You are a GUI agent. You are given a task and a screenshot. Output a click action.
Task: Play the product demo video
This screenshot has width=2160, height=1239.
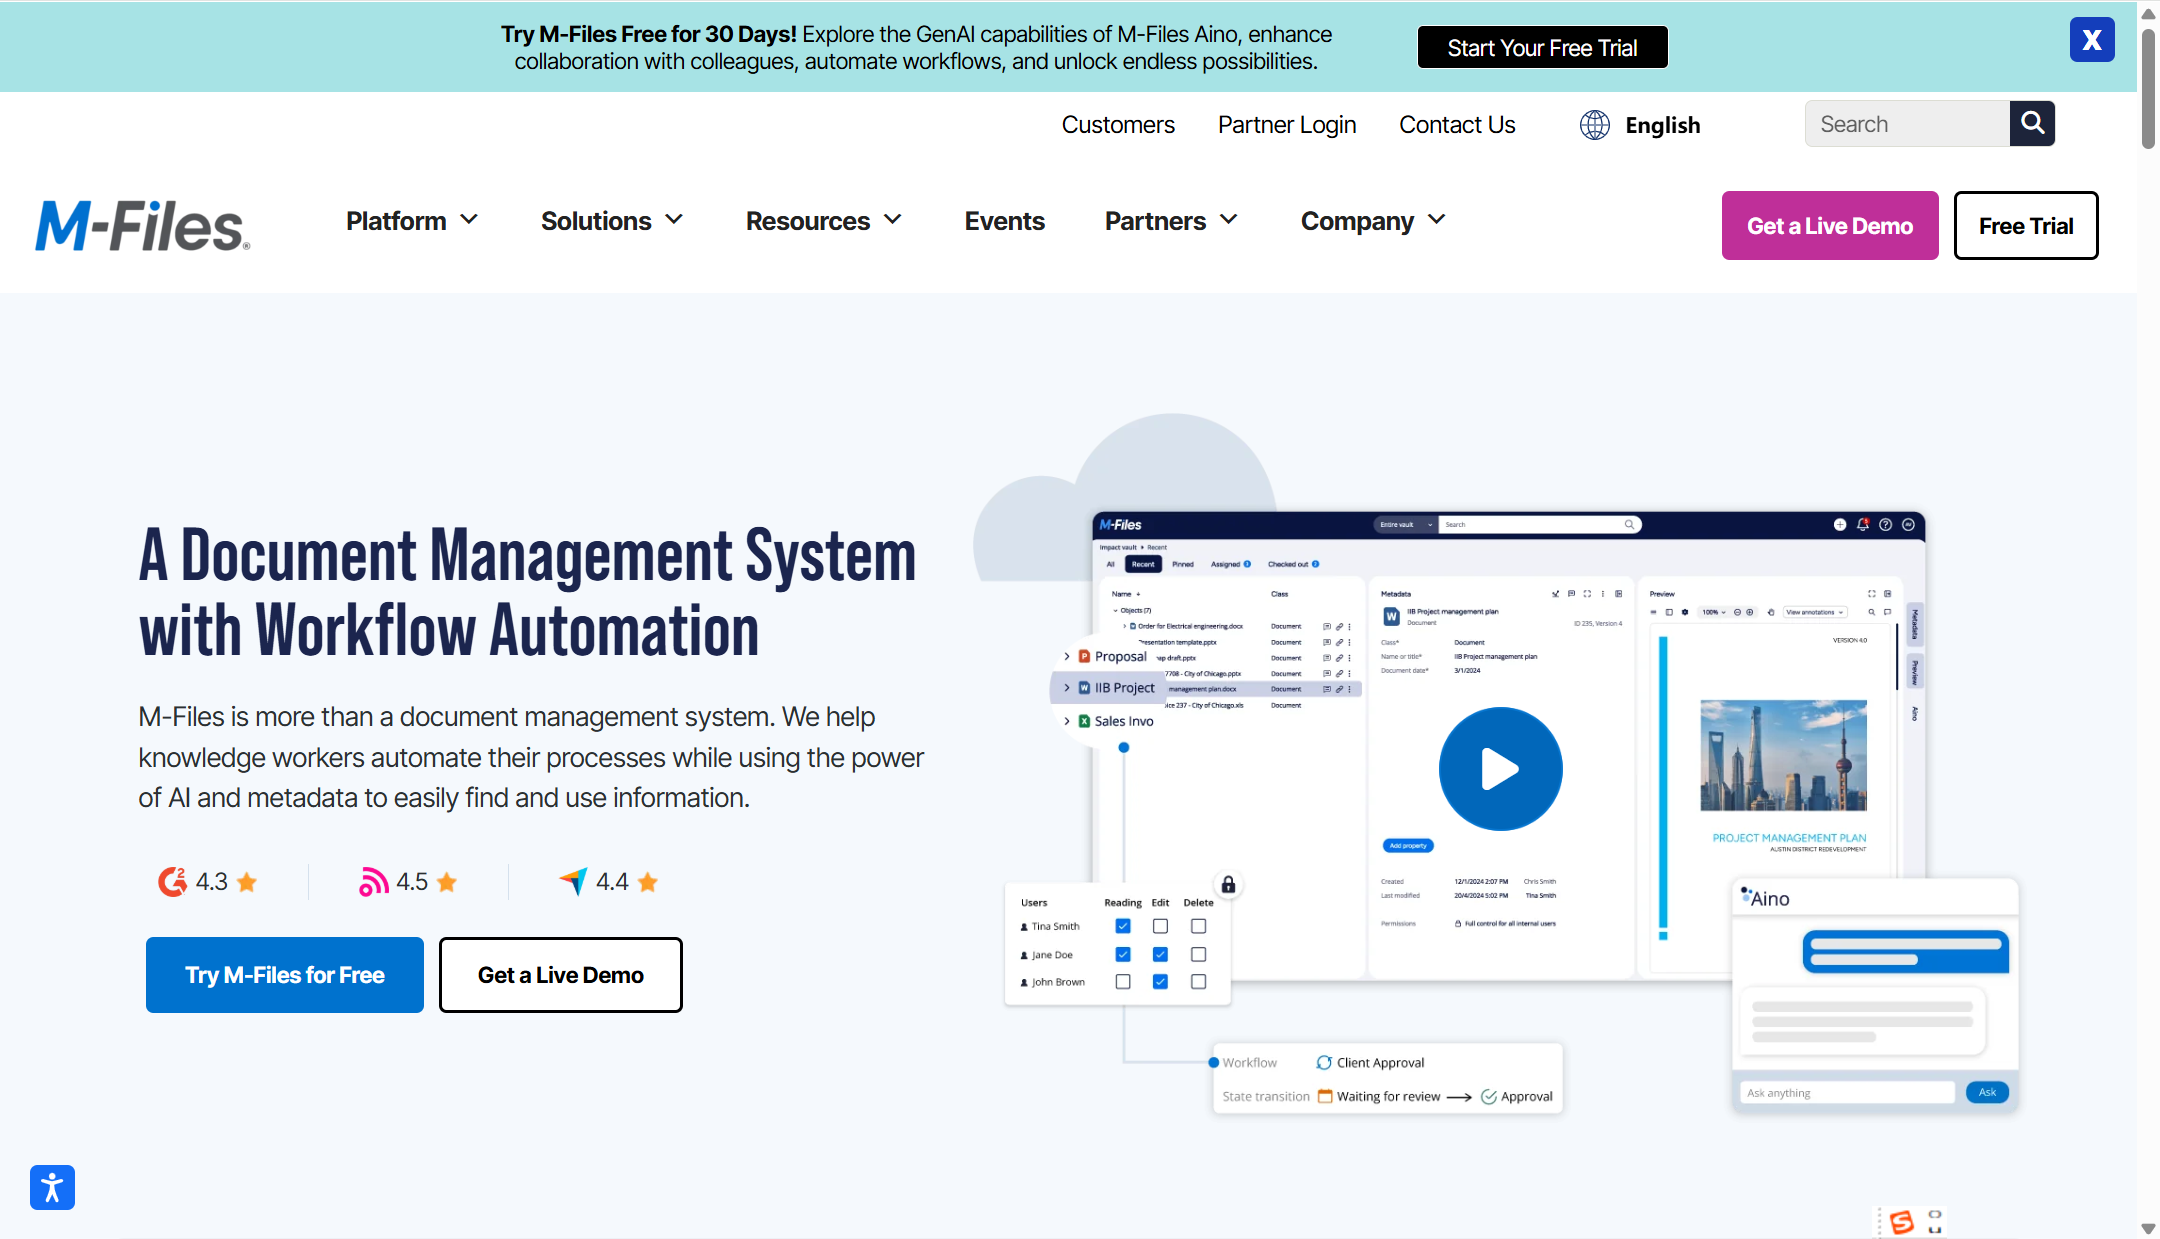(x=1500, y=769)
